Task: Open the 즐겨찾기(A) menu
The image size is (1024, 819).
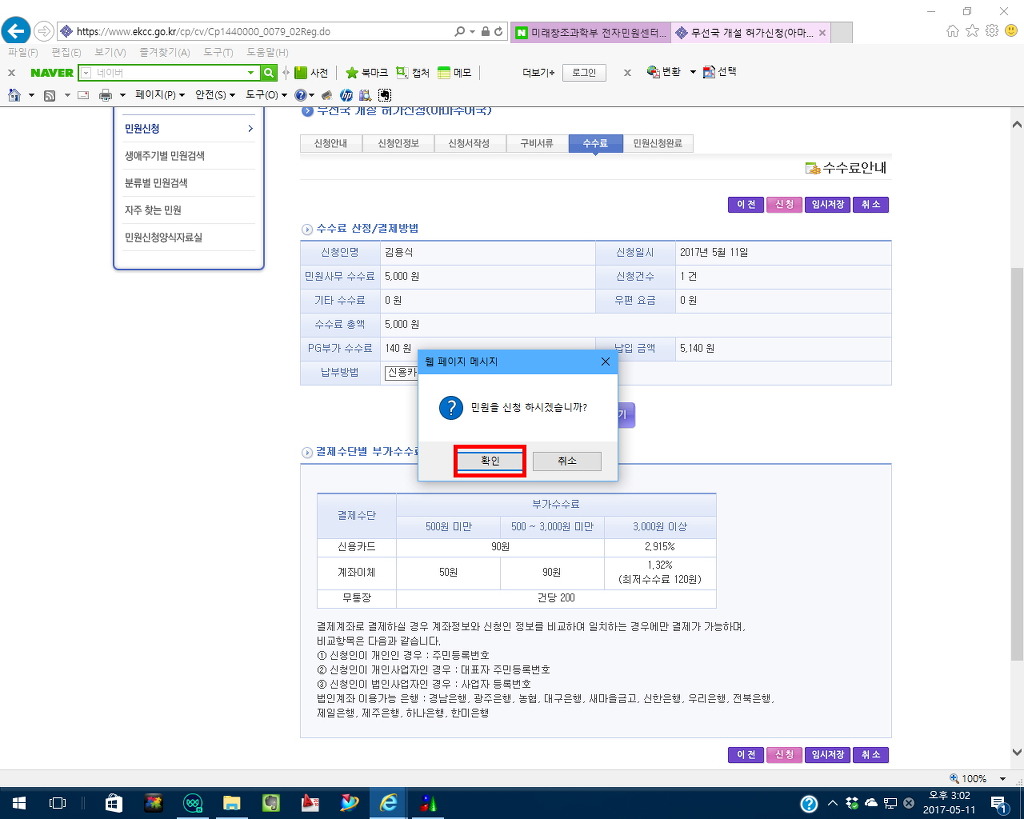Action: 165,52
